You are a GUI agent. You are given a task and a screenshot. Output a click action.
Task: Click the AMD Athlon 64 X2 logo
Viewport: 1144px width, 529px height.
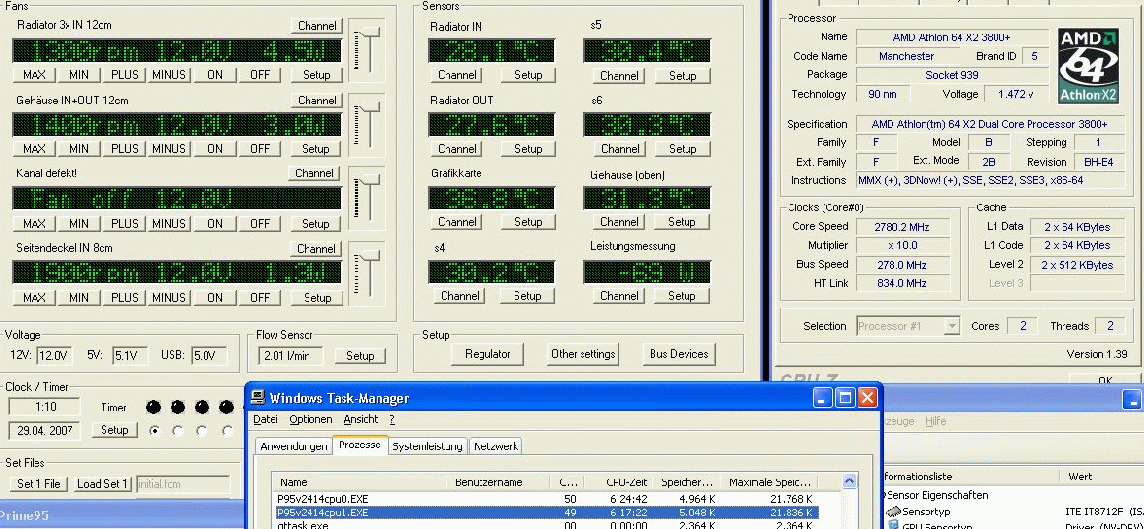[x=1088, y=66]
